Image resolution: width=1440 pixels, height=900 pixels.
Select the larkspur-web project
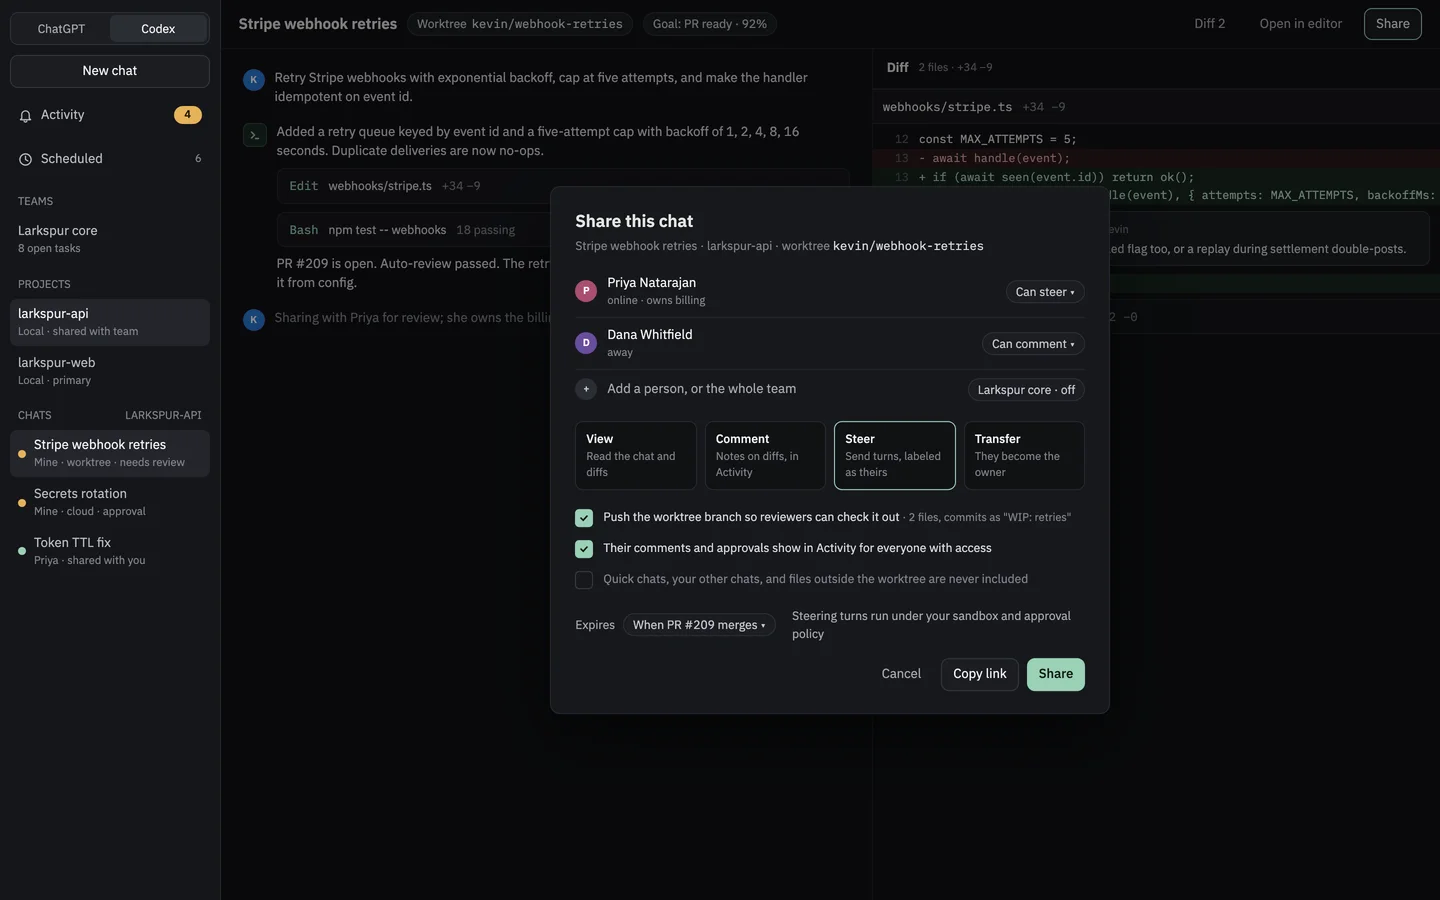pos(110,371)
